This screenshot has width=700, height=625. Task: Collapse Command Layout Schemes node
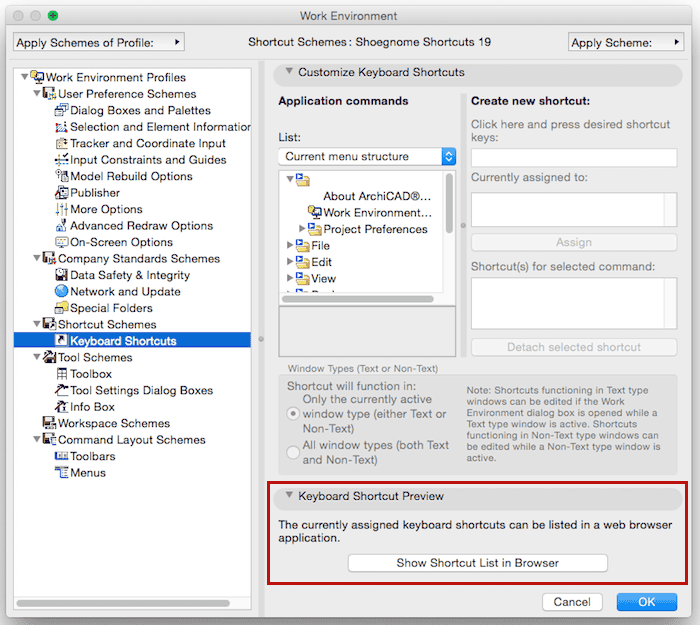(37, 439)
